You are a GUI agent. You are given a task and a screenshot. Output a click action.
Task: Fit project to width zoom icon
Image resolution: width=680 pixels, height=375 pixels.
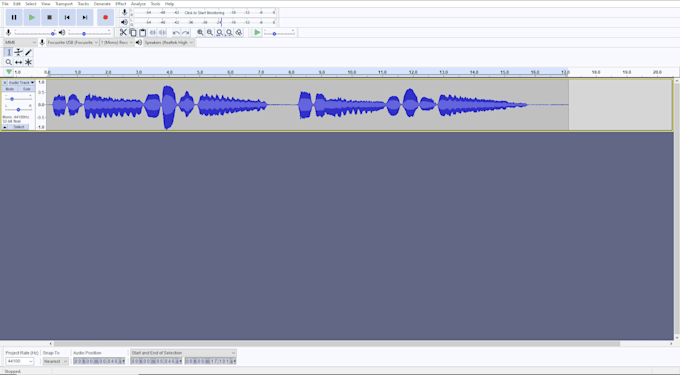click(229, 33)
